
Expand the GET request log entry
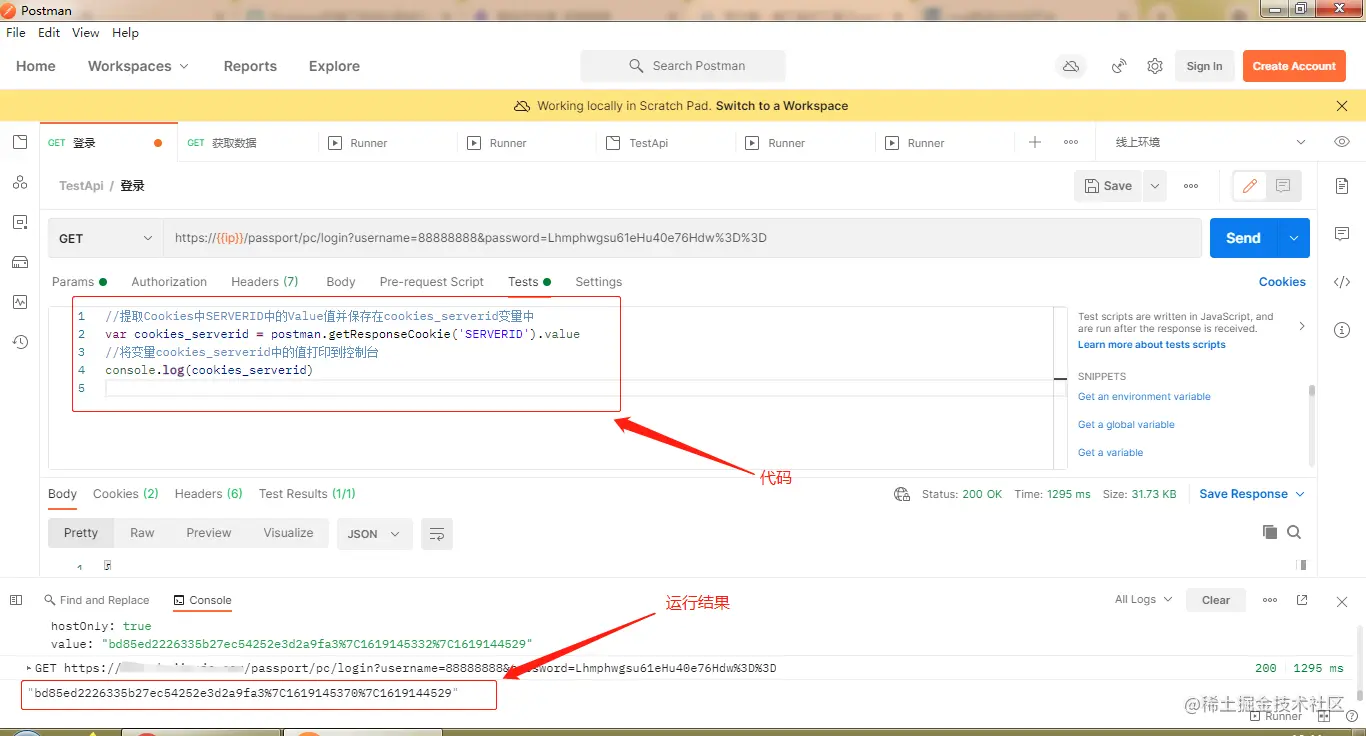[29, 668]
